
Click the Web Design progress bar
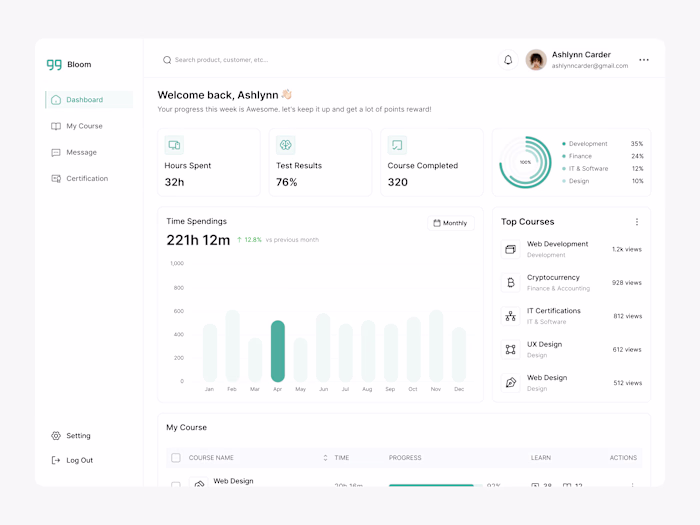(436, 485)
